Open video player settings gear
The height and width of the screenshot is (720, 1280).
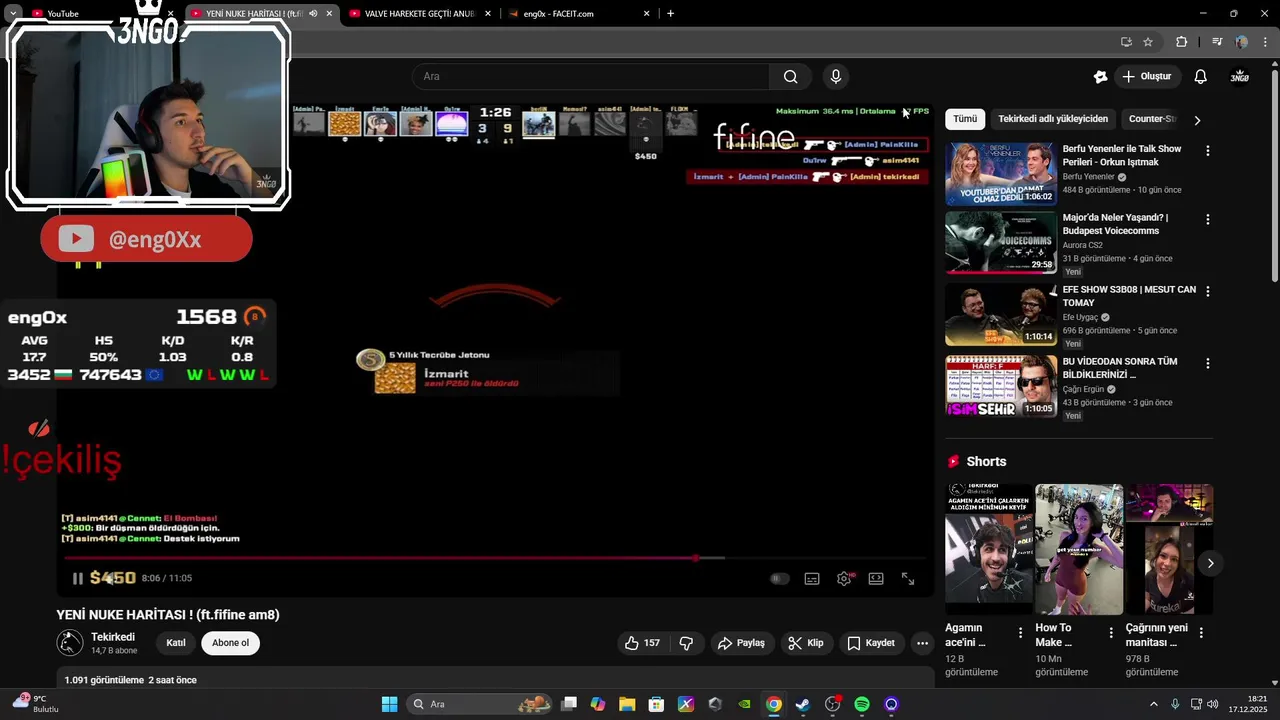(x=844, y=578)
